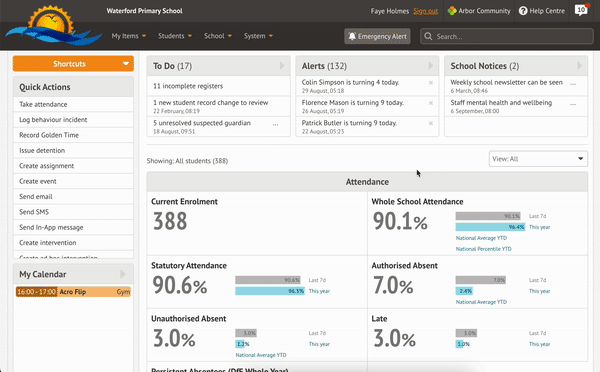The image size is (600, 372).
Task: Dismiss the Colin Simpson birthday alert
Action: [431, 83]
